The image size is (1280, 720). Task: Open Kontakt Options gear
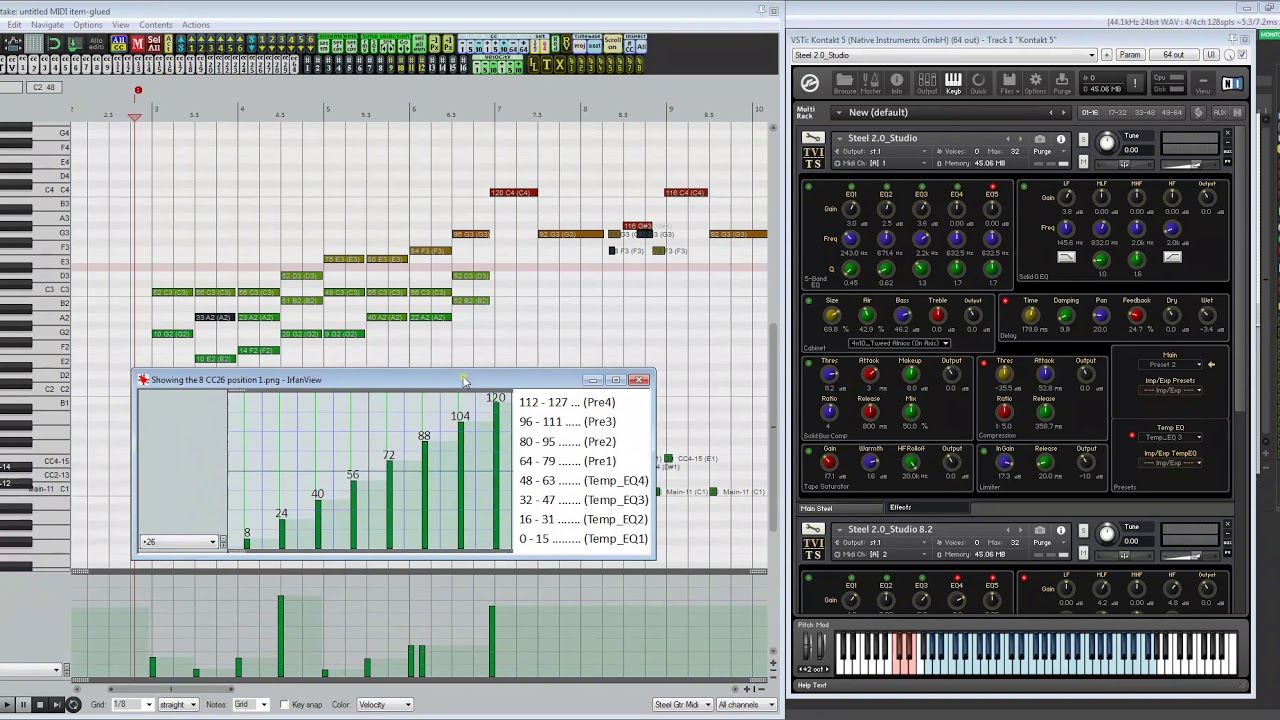1035,84
